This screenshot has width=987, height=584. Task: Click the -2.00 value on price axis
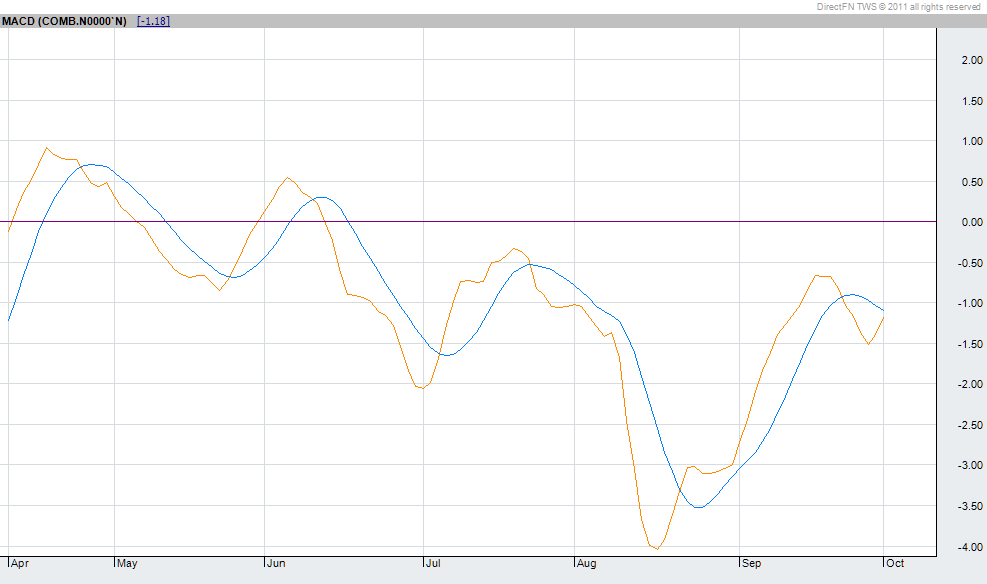tap(970, 385)
